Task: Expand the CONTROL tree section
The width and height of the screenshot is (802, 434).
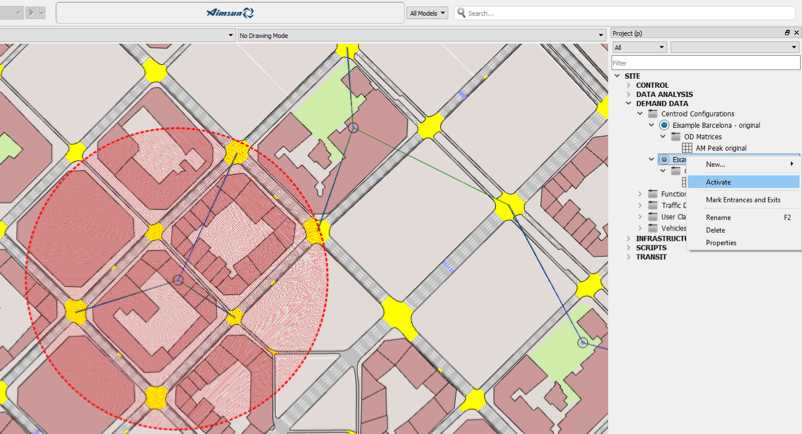Action: tap(629, 85)
